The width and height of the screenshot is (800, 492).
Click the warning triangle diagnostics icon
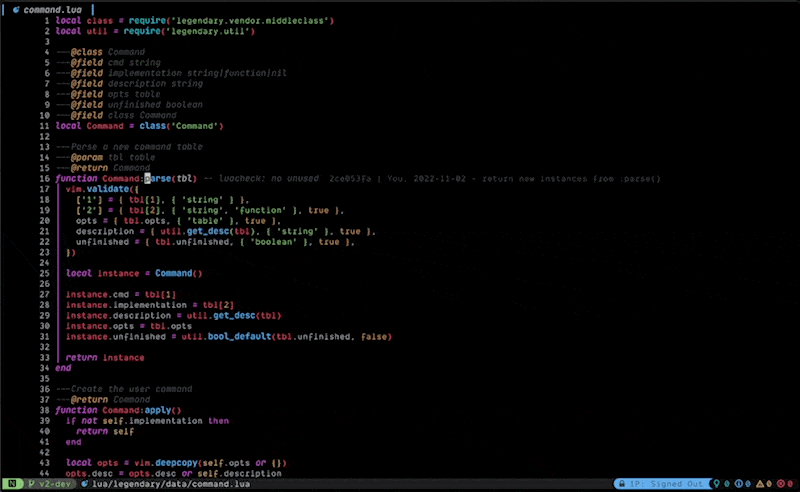[760, 484]
